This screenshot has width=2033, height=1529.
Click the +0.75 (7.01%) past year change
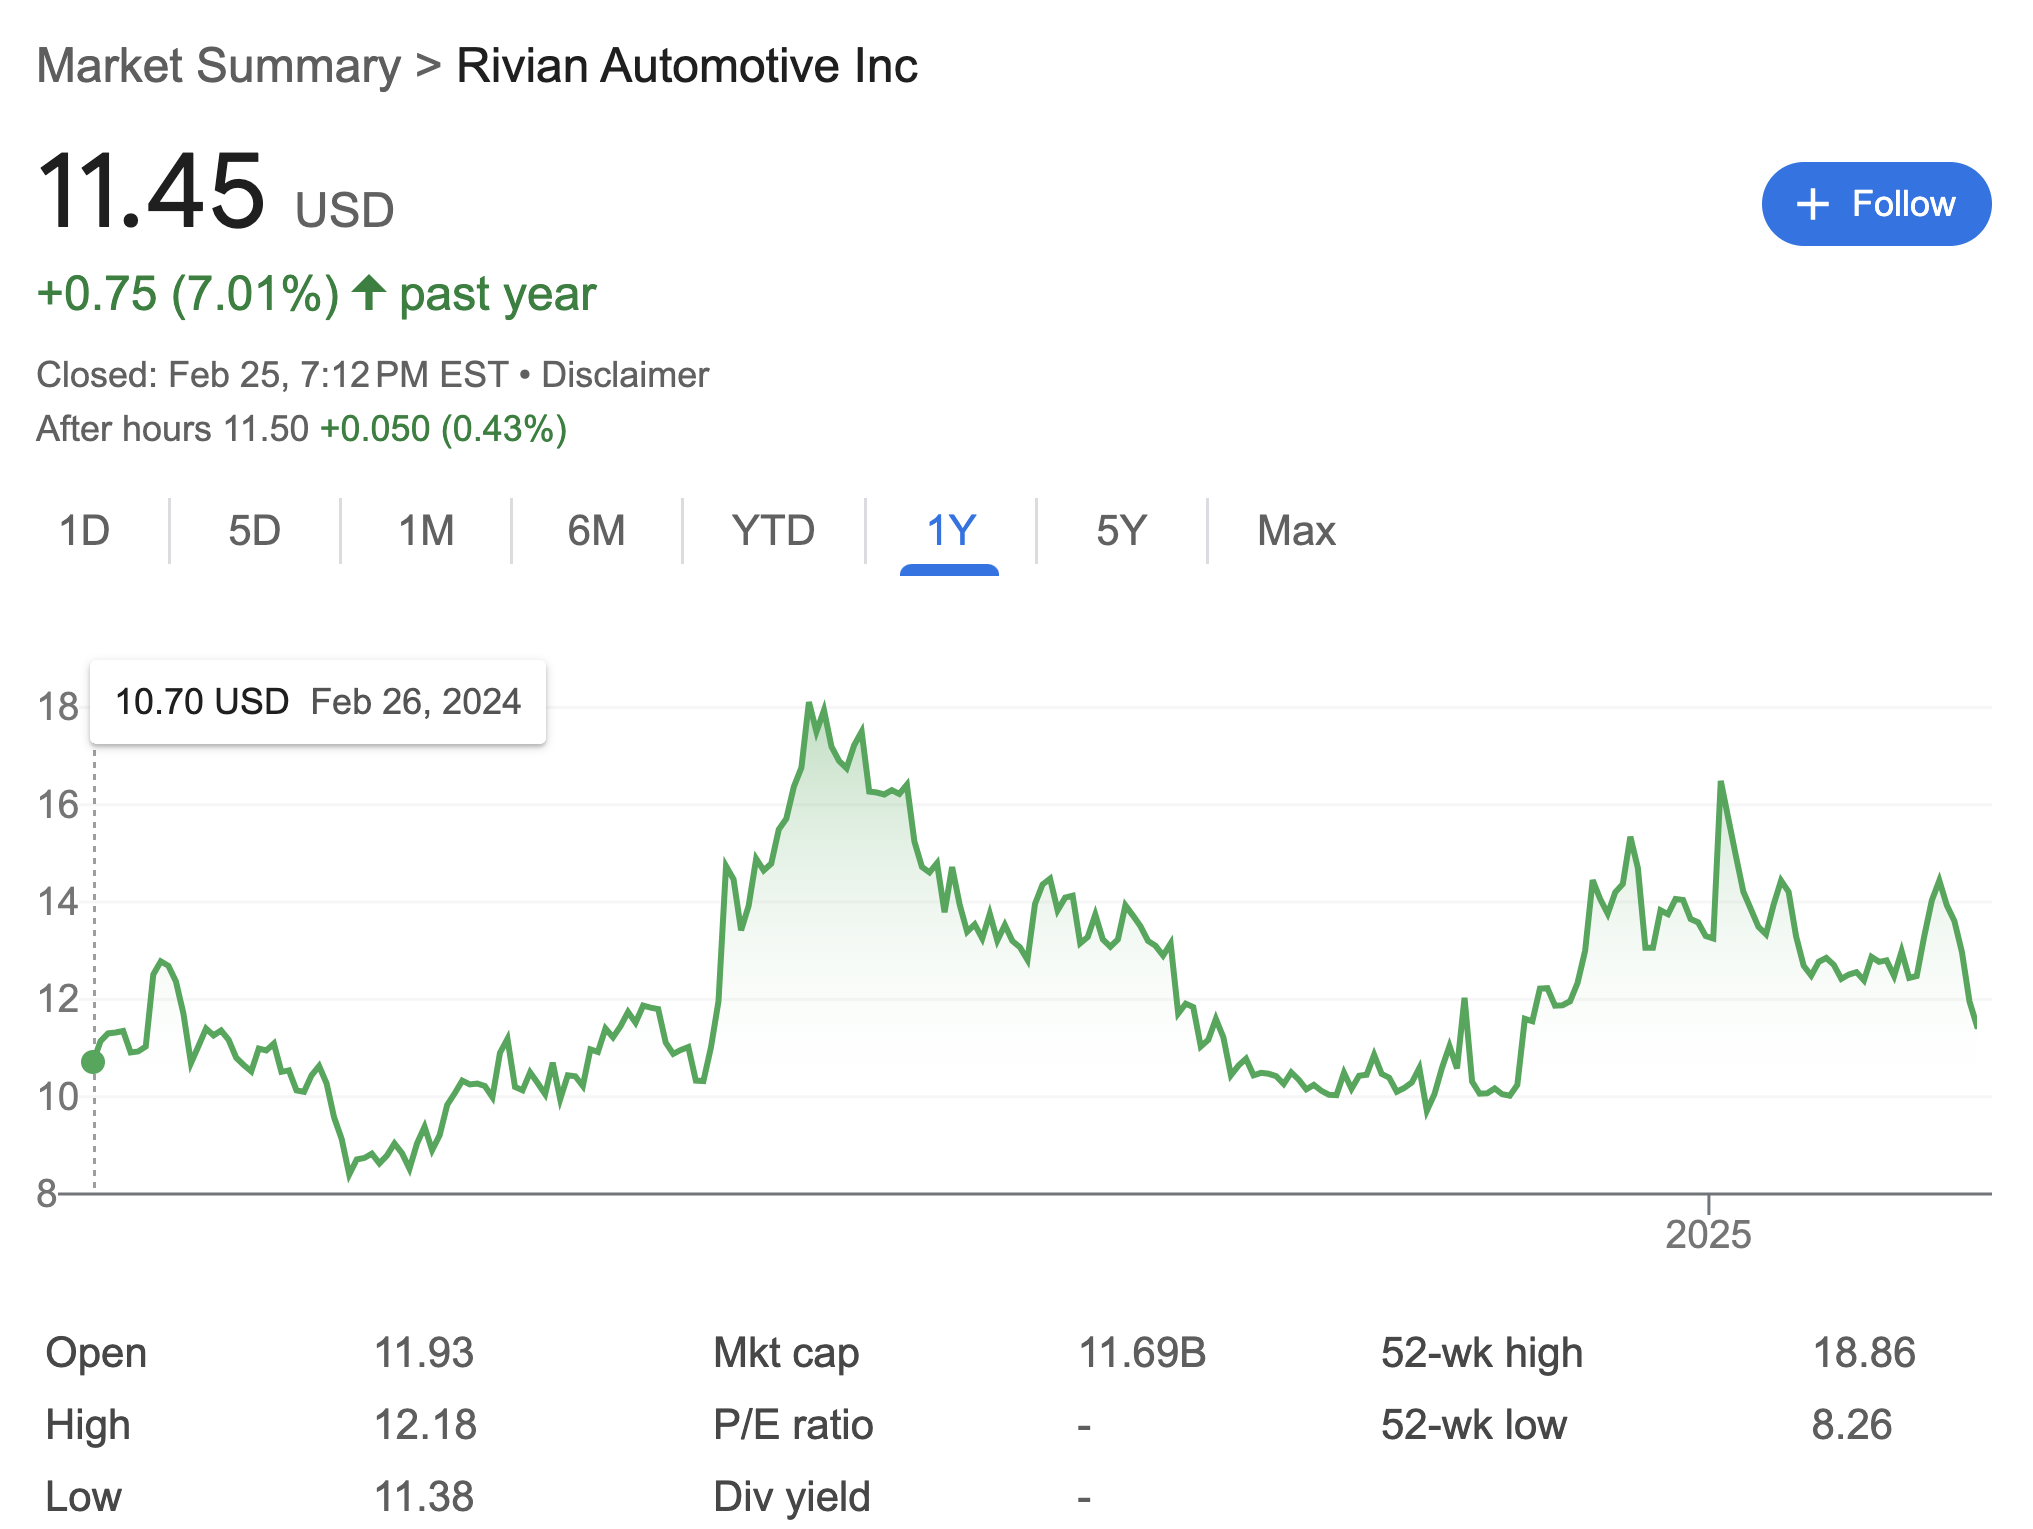tap(316, 294)
